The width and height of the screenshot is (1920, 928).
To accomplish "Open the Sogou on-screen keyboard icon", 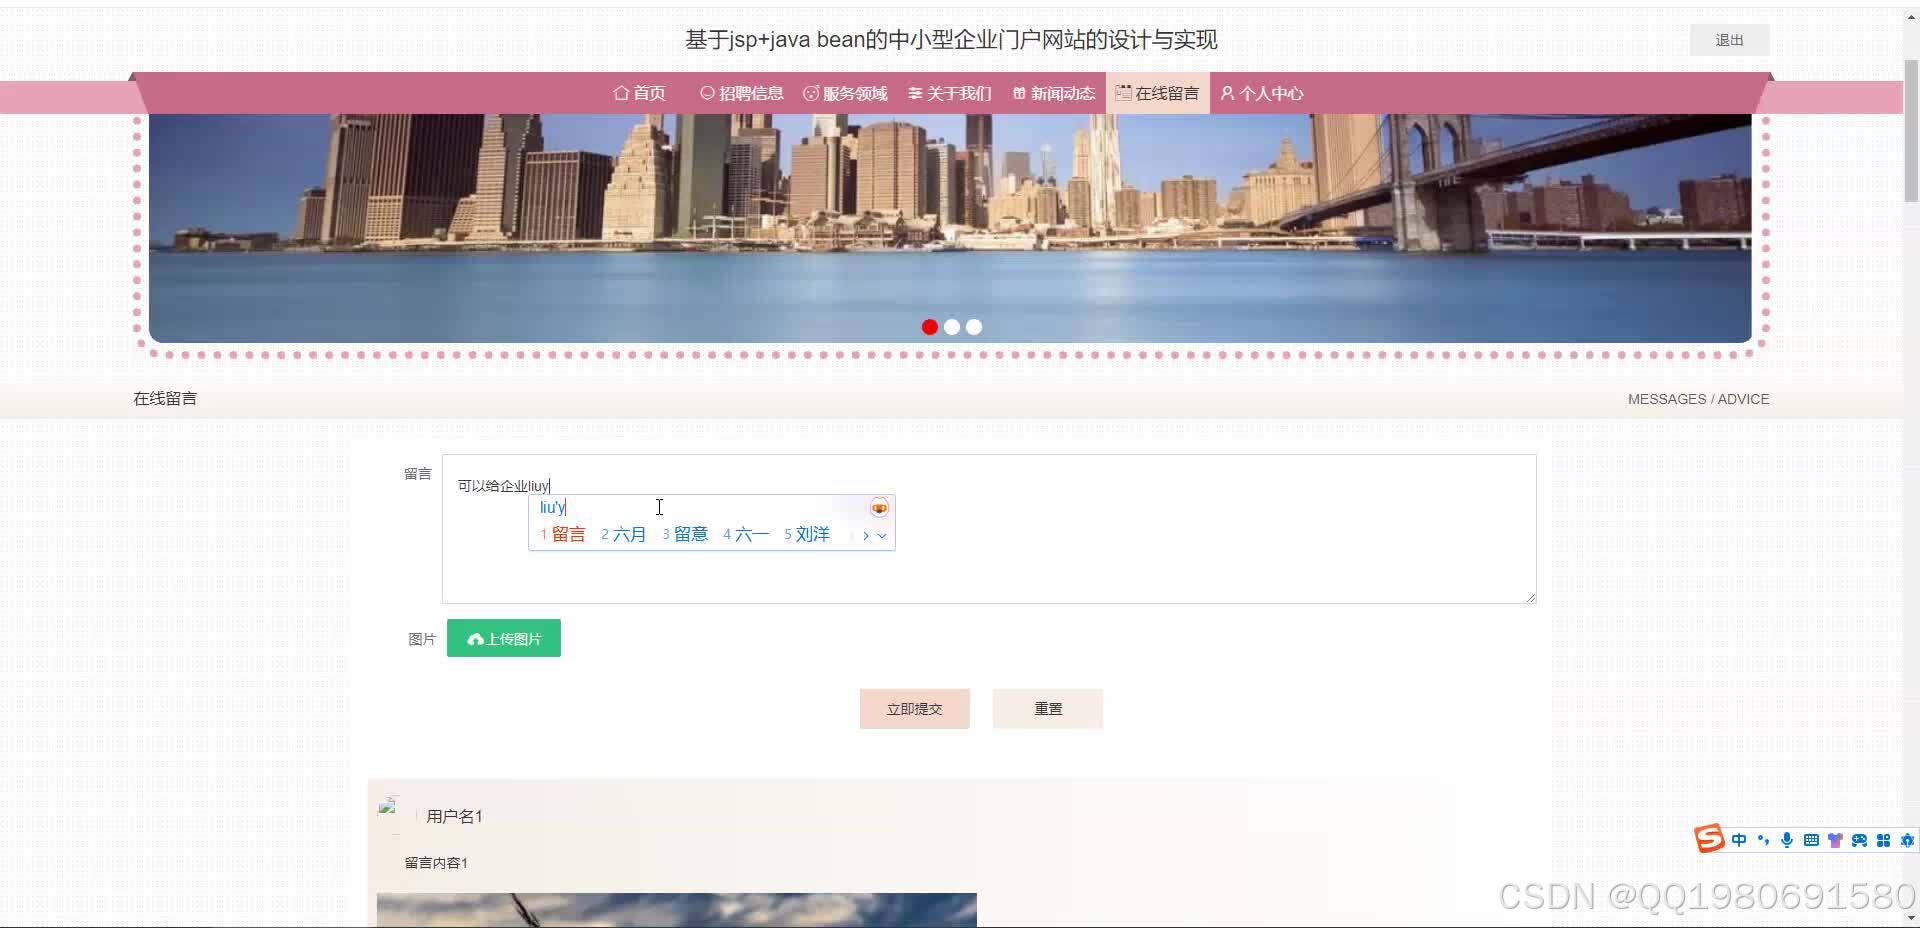I will pyautogui.click(x=1811, y=840).
